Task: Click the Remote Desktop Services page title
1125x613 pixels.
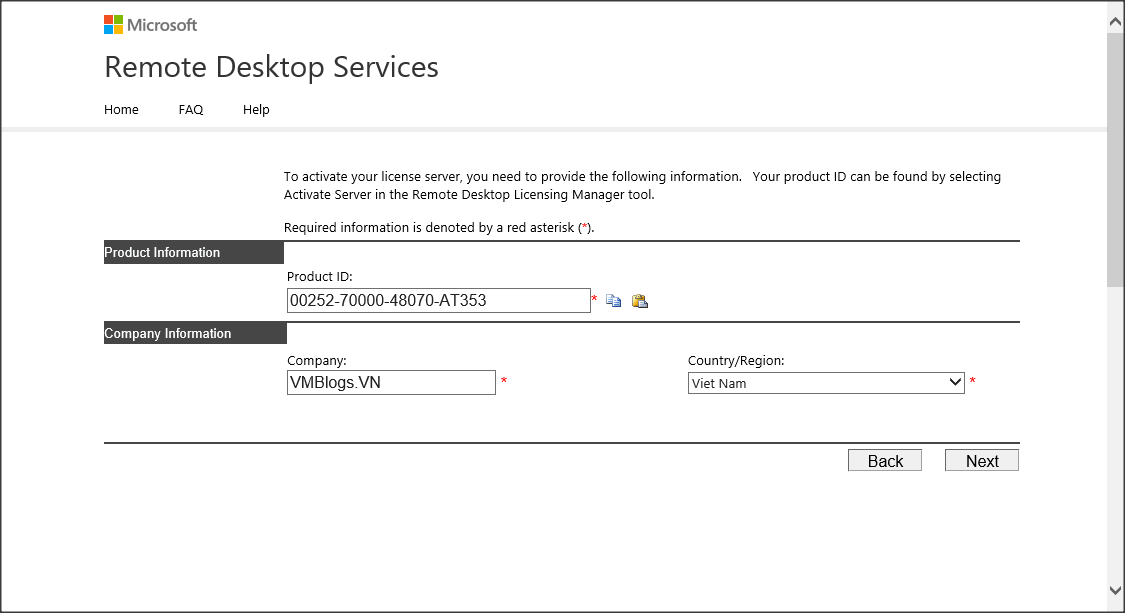Action: click(271, 67)
